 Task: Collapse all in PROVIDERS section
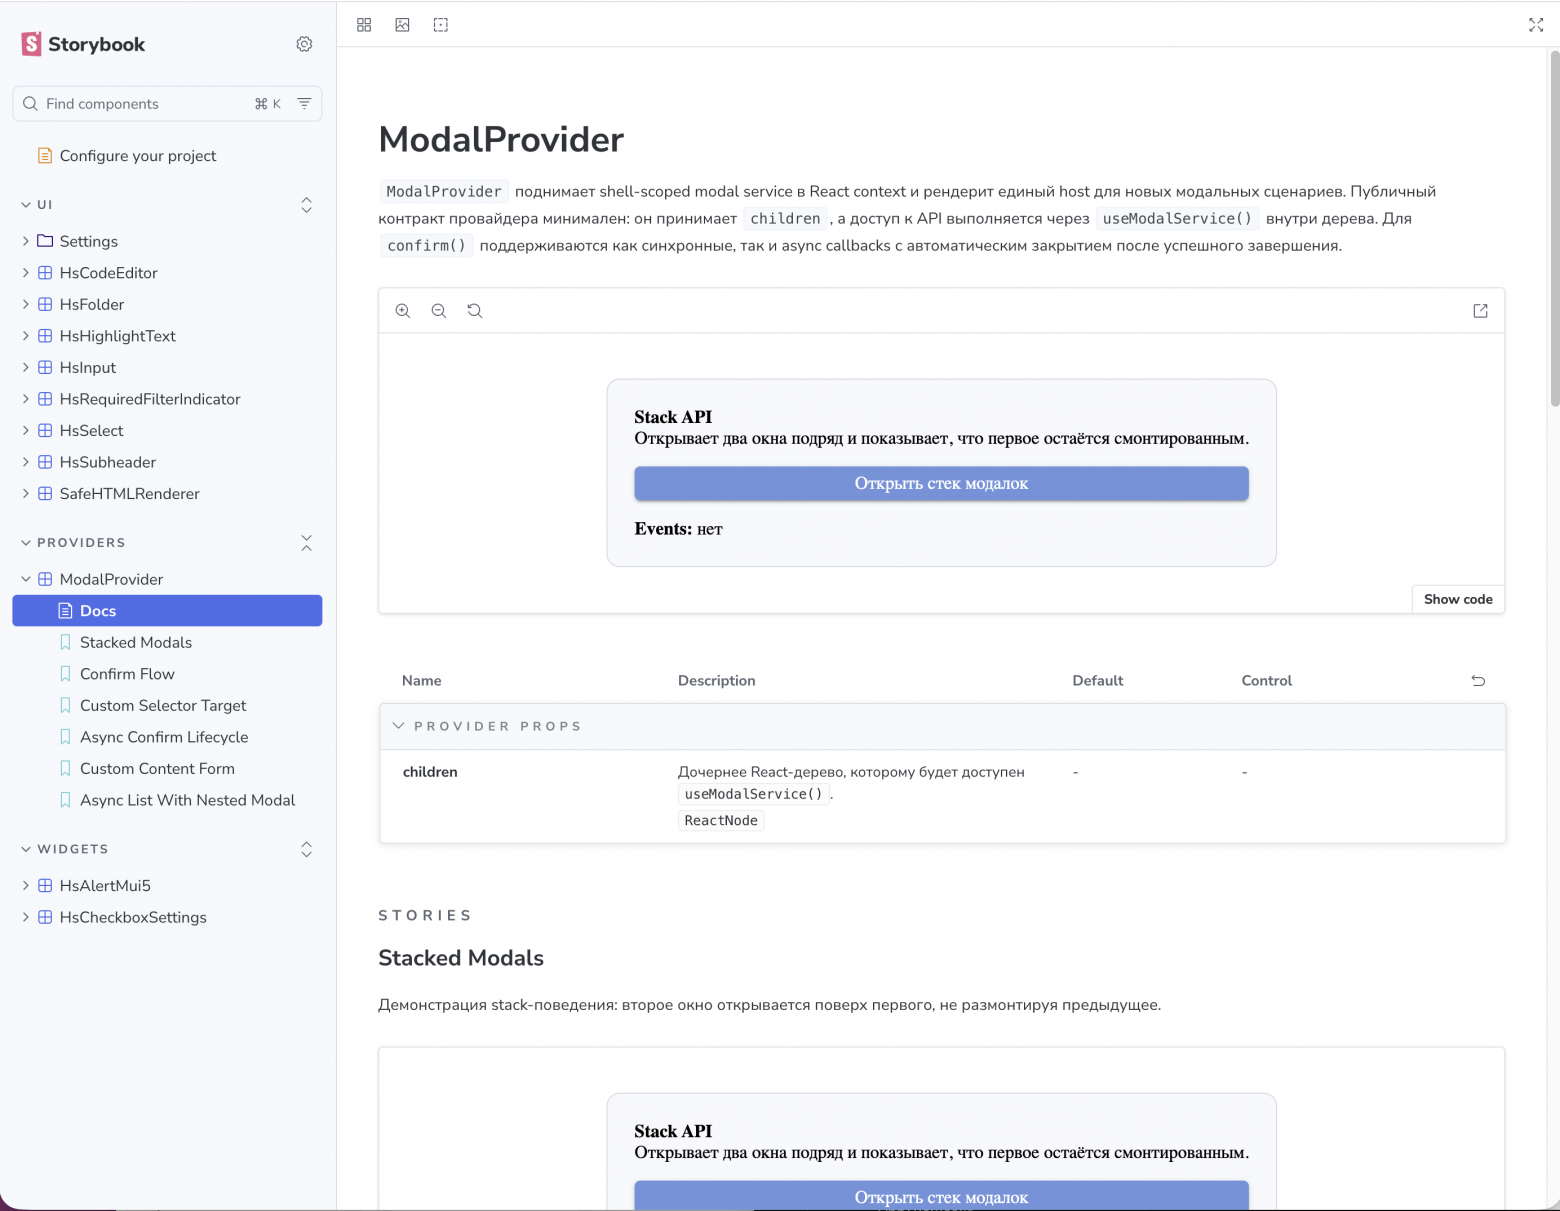coord(307,543)
